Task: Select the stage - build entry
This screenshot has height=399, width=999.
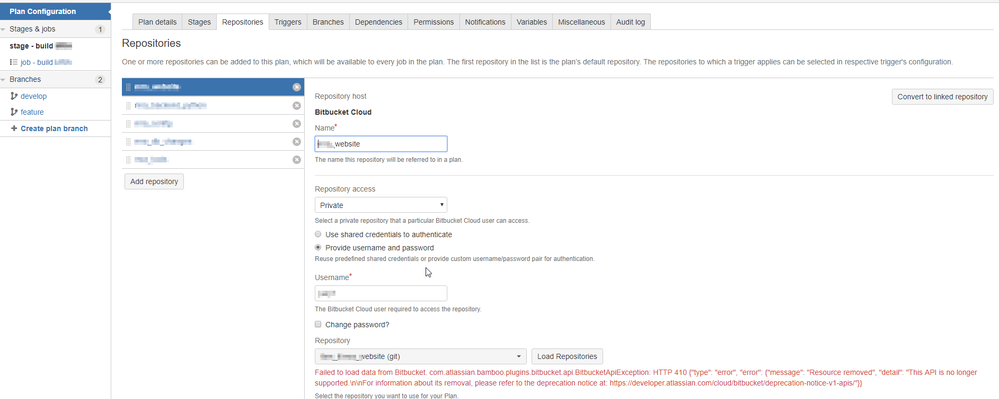Action: coord(41,47)
